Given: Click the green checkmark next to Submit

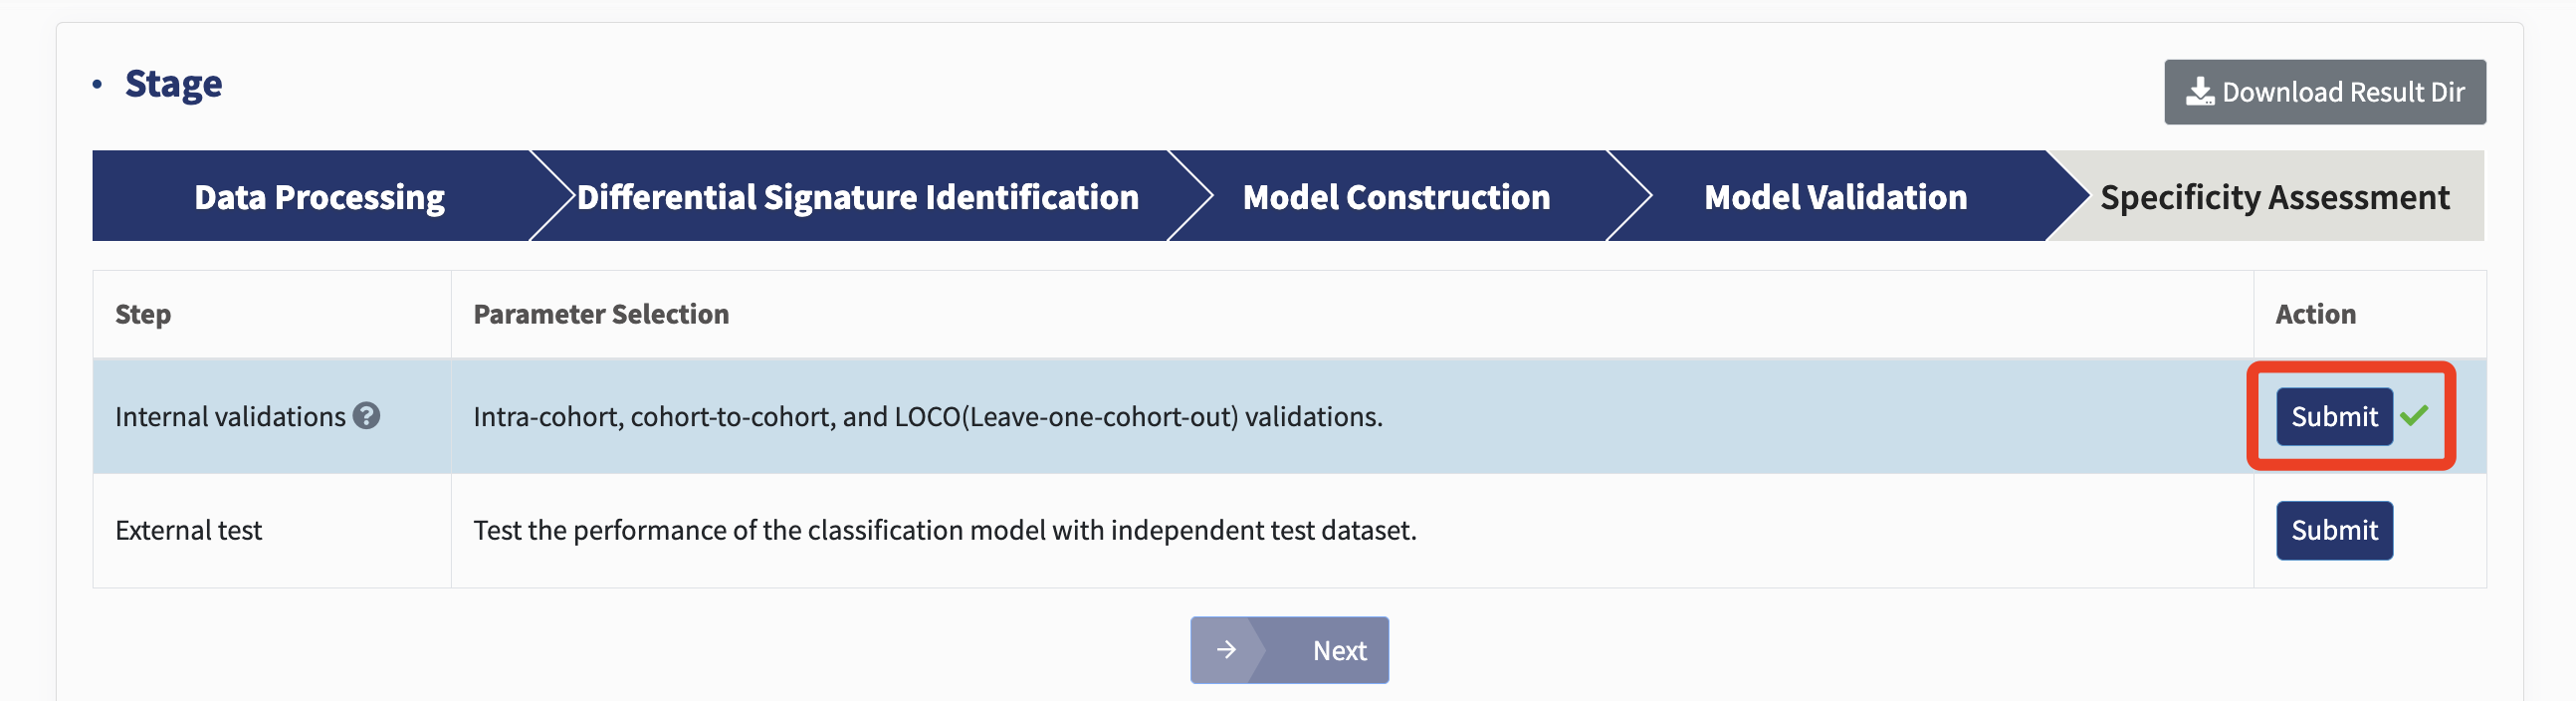Looking at the screenshot, I should [x=2414, y=415].
